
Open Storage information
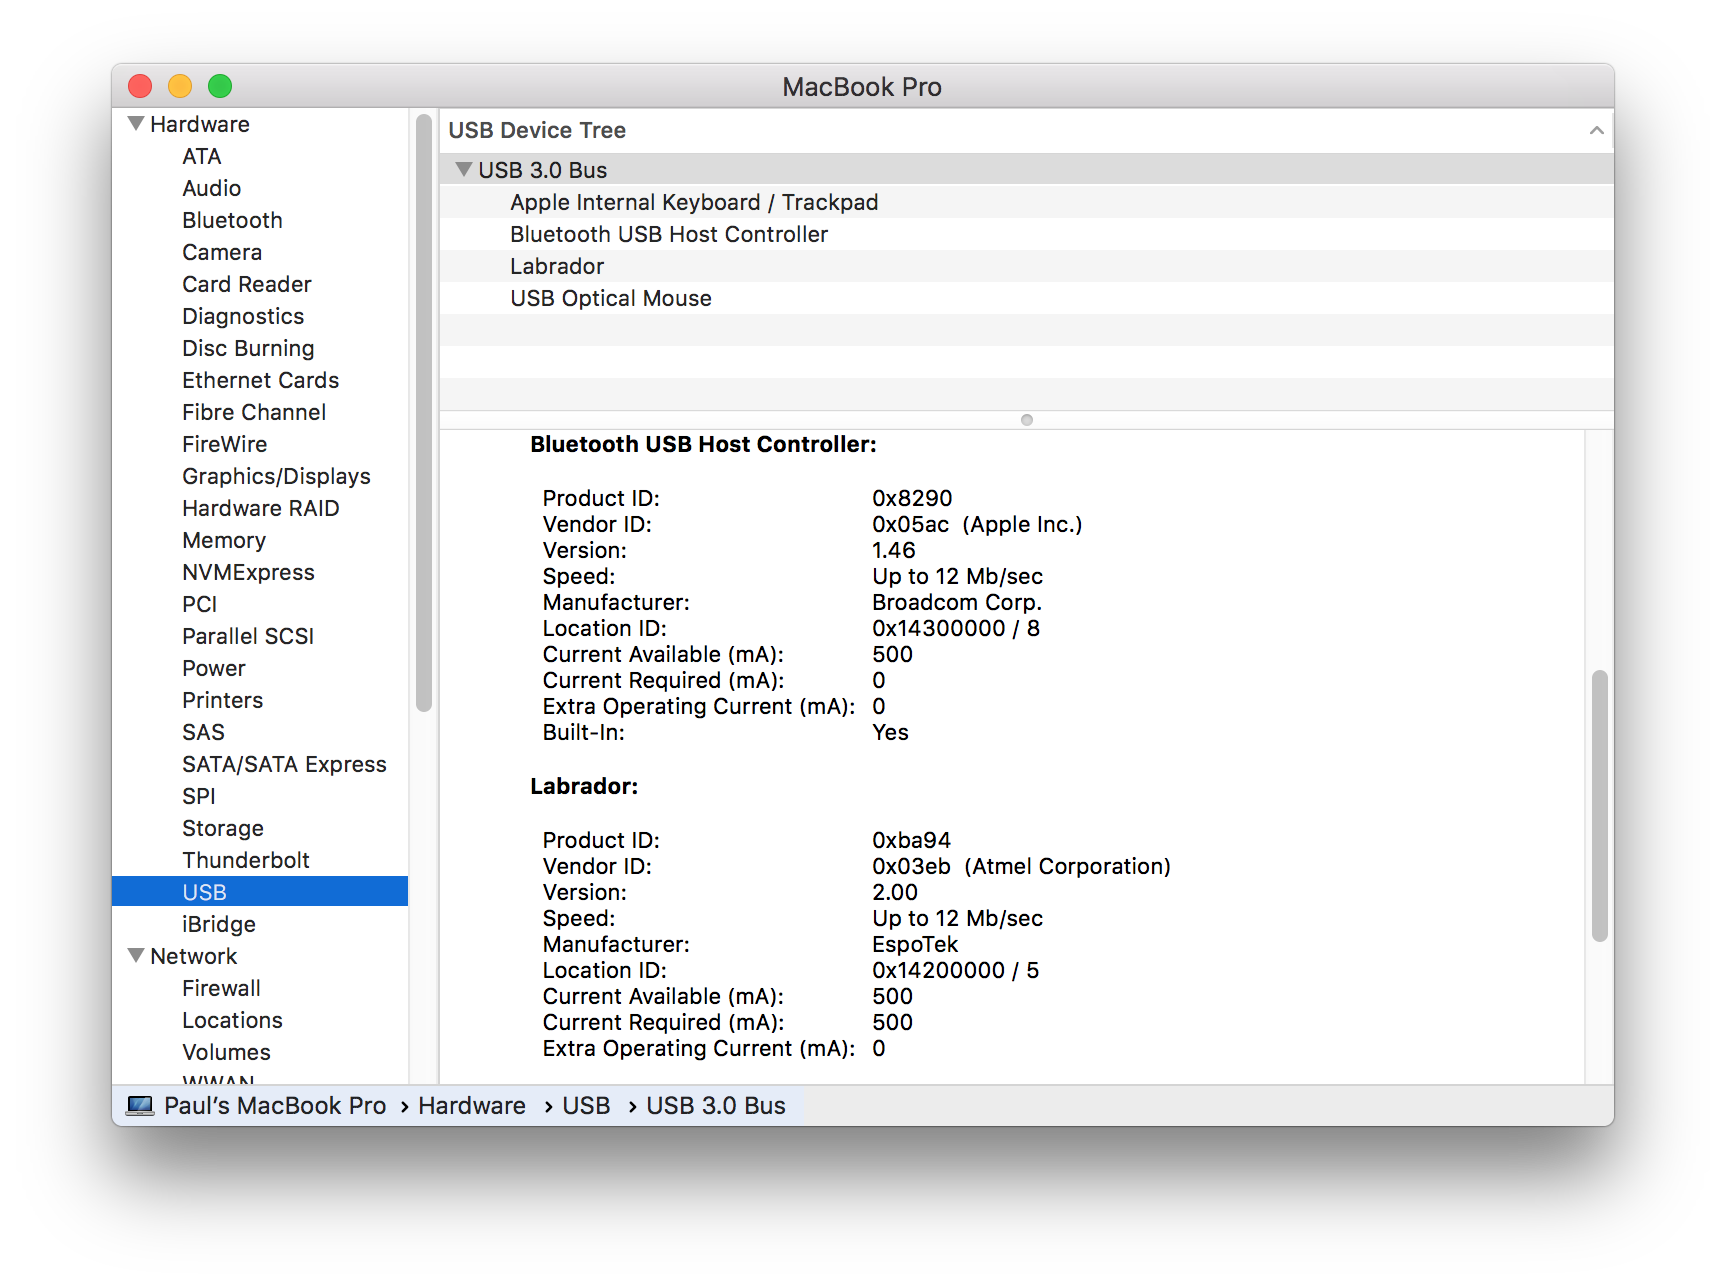tap(223, 829)
